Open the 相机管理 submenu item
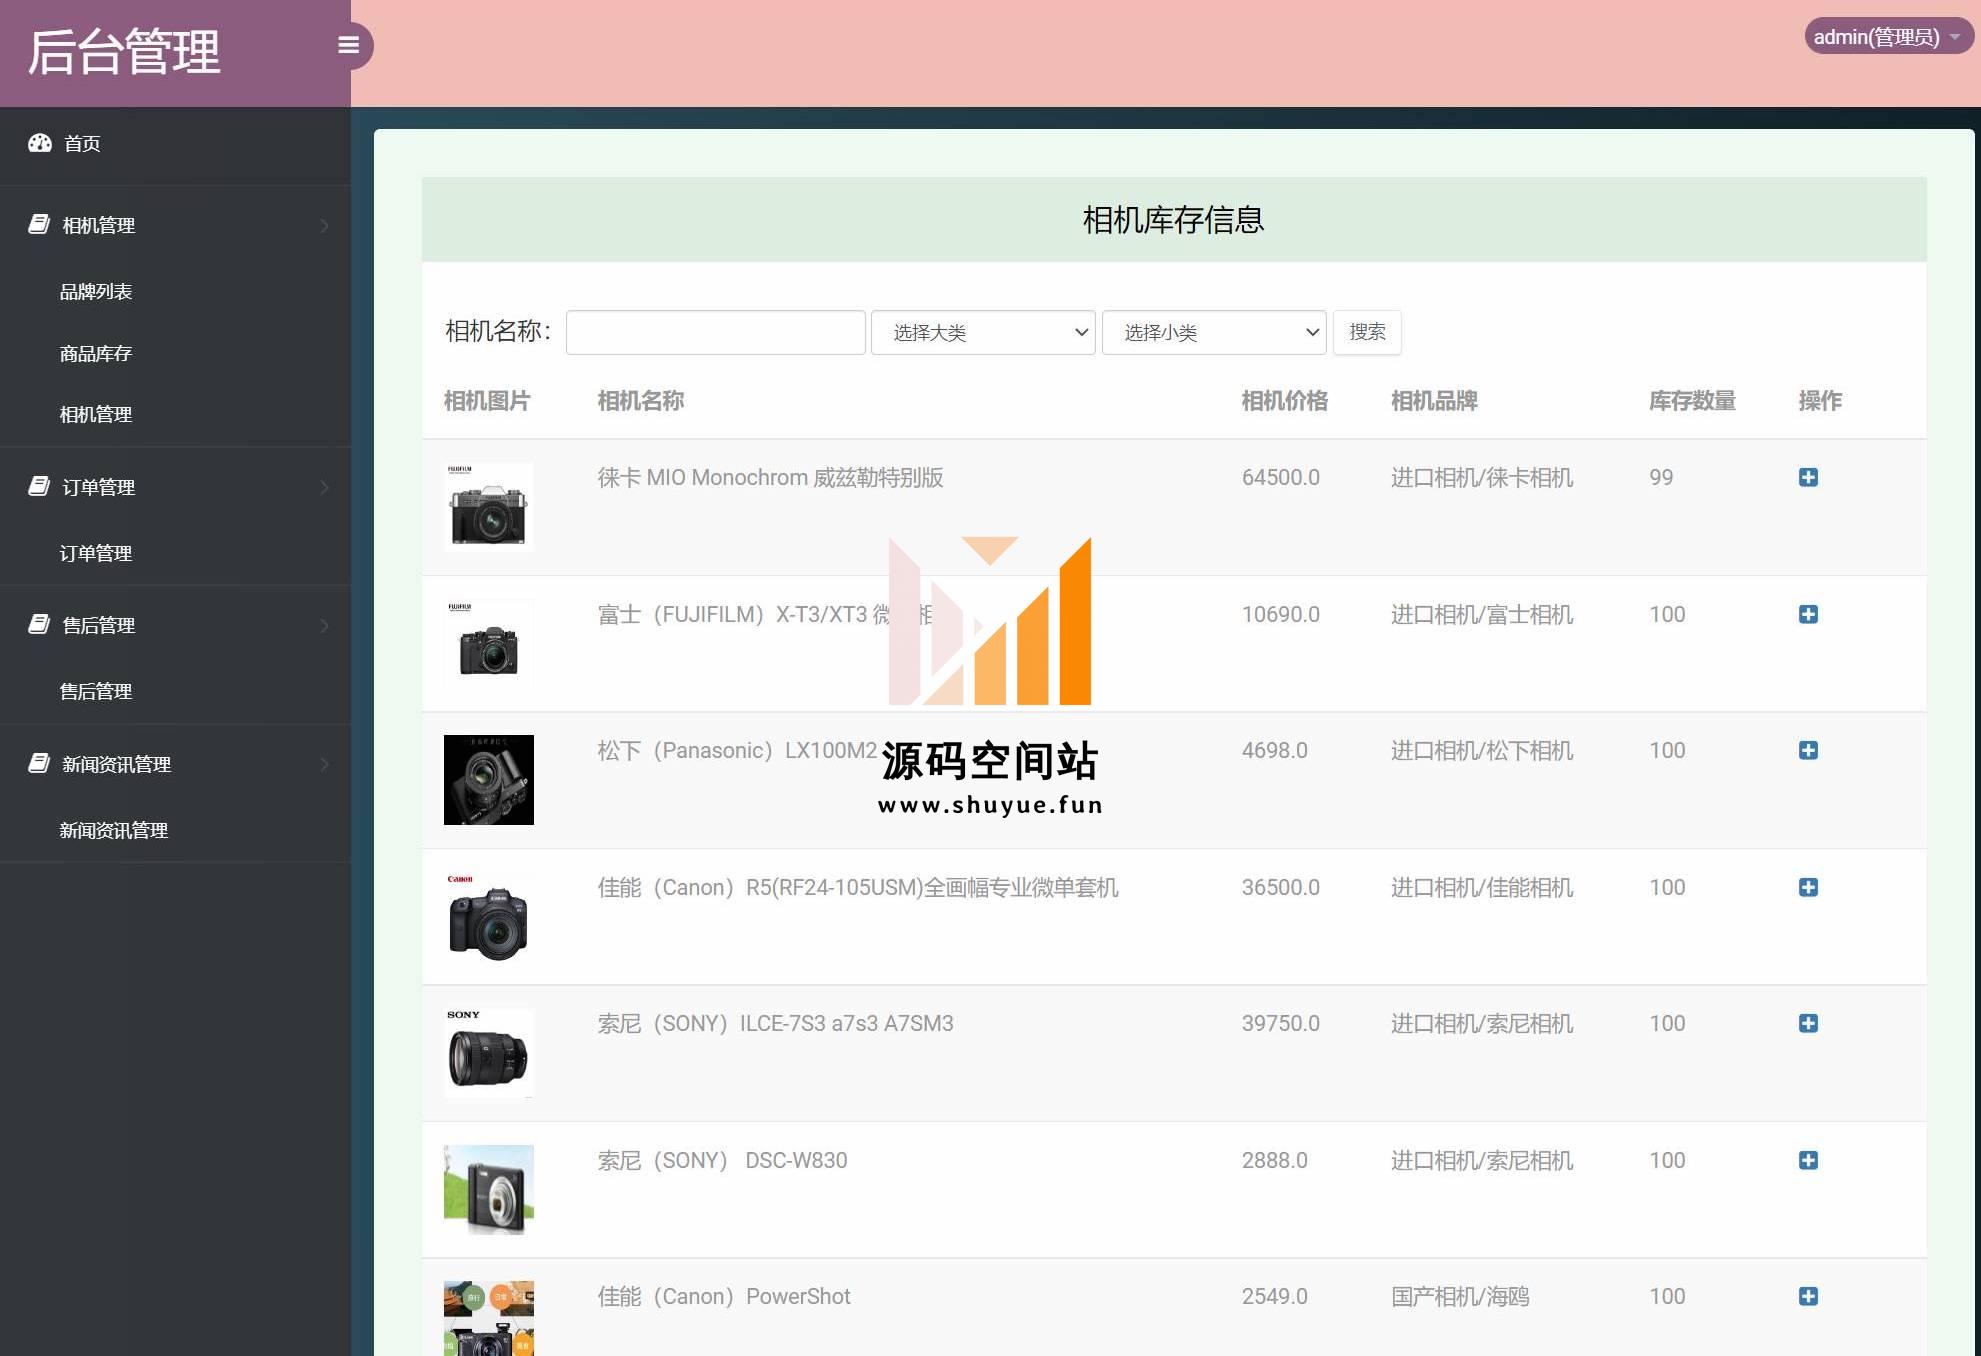The height and width of the screenshot is (1356, 1981). pyautogui.click(x=96, y=414)
